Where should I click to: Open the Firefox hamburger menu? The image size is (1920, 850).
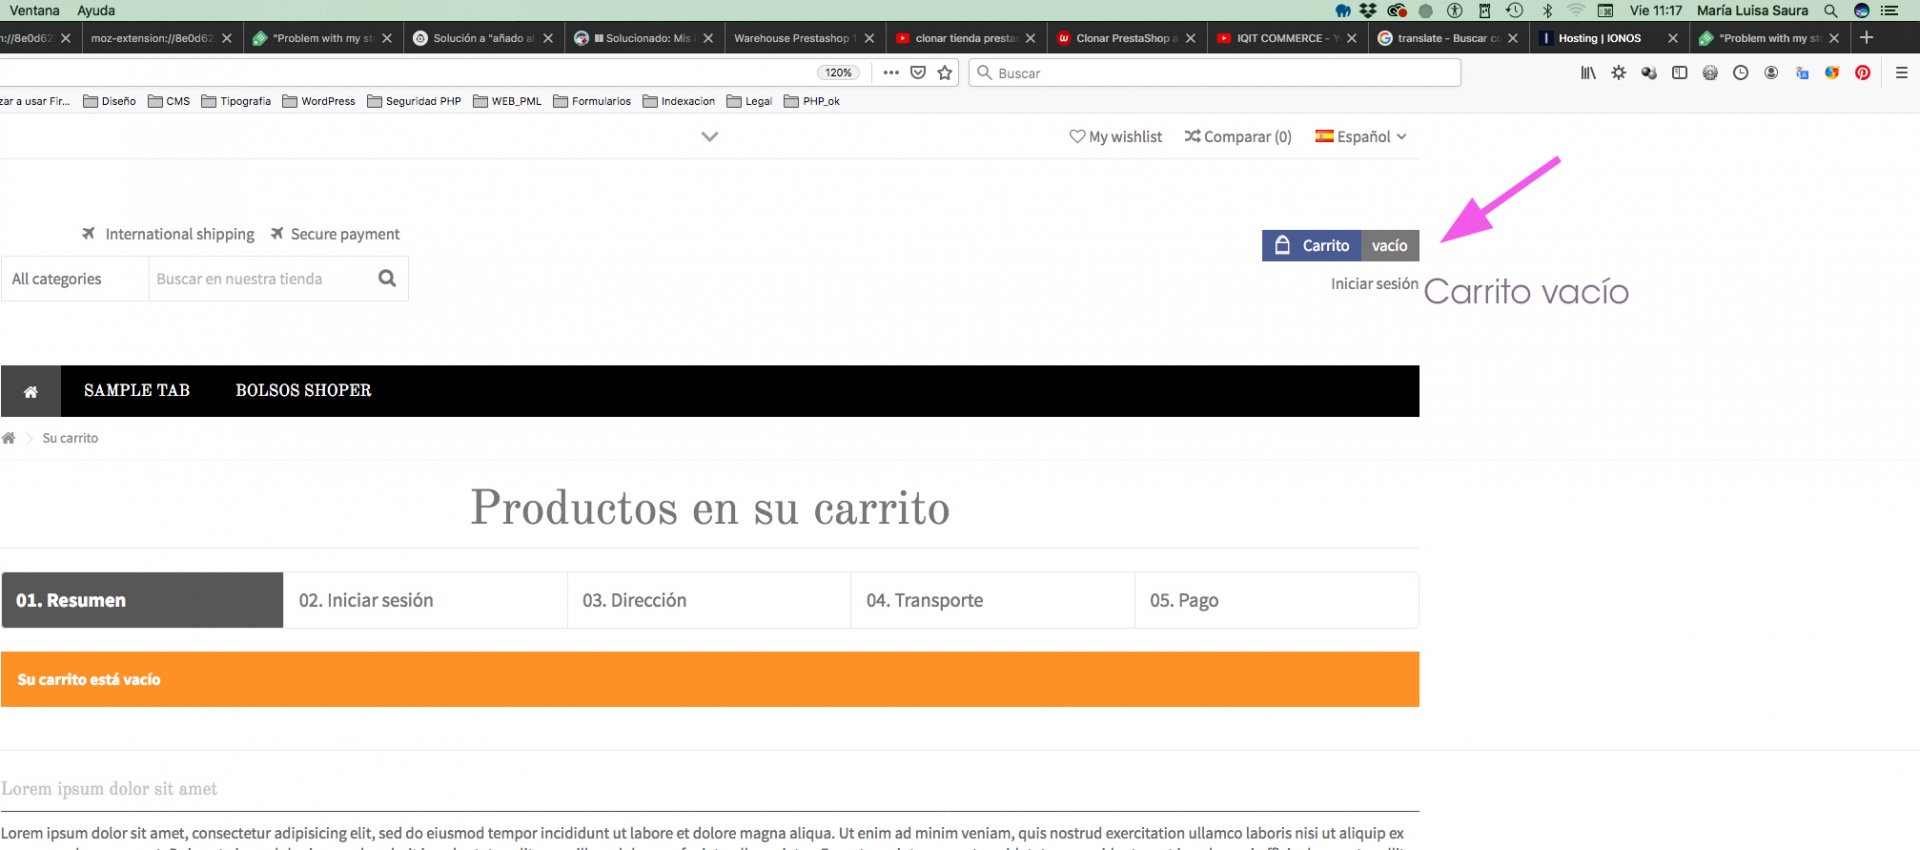[1902, 73]
